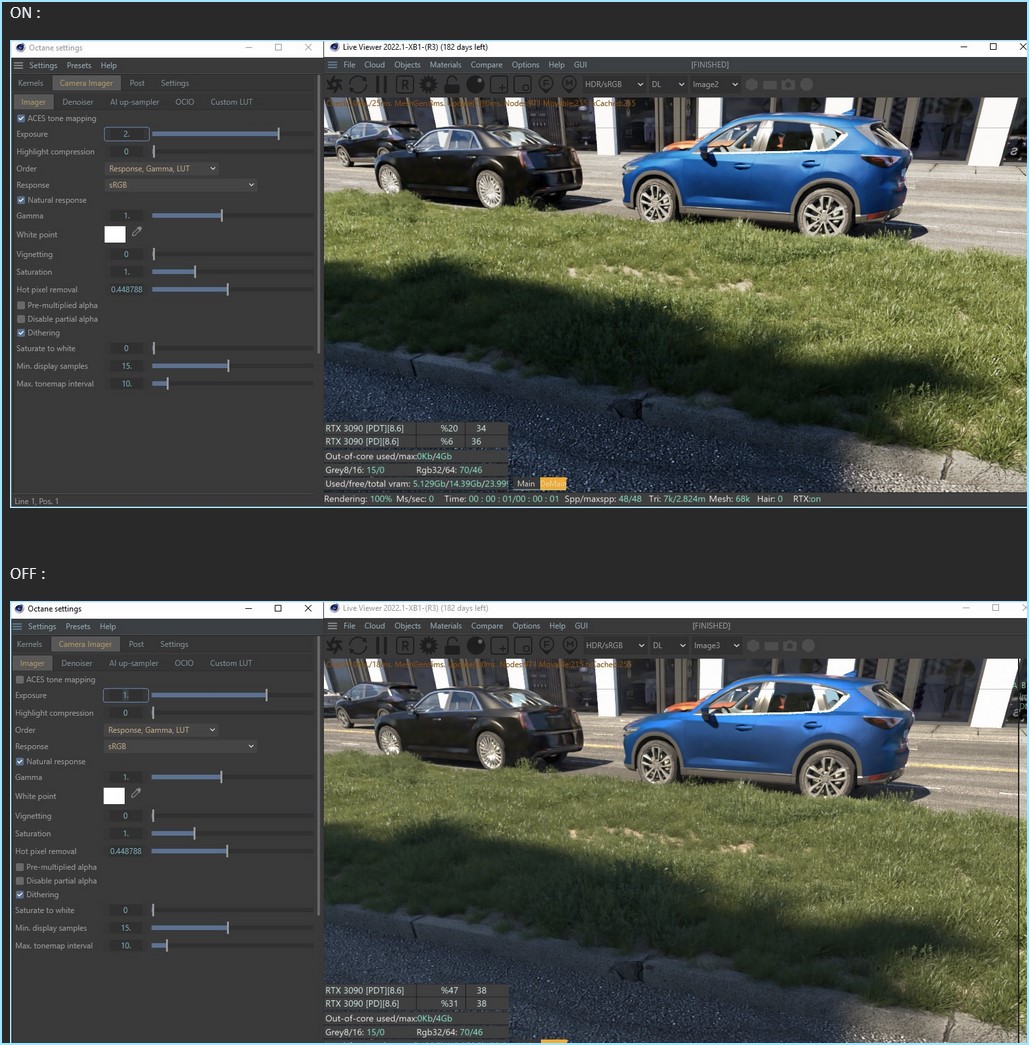Click Saturation slider in lower Octane settings
Image resolution: width=1029 pixels, height=1045 pixels.
pyautogui.click(x=232, y=834)
